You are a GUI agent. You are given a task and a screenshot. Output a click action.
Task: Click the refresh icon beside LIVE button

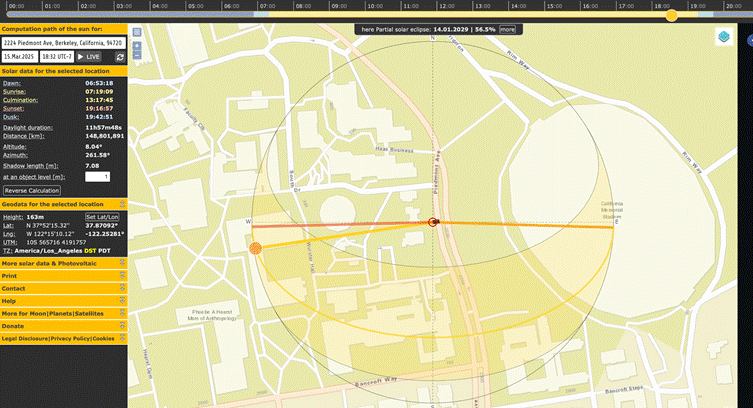click(120, 58)
